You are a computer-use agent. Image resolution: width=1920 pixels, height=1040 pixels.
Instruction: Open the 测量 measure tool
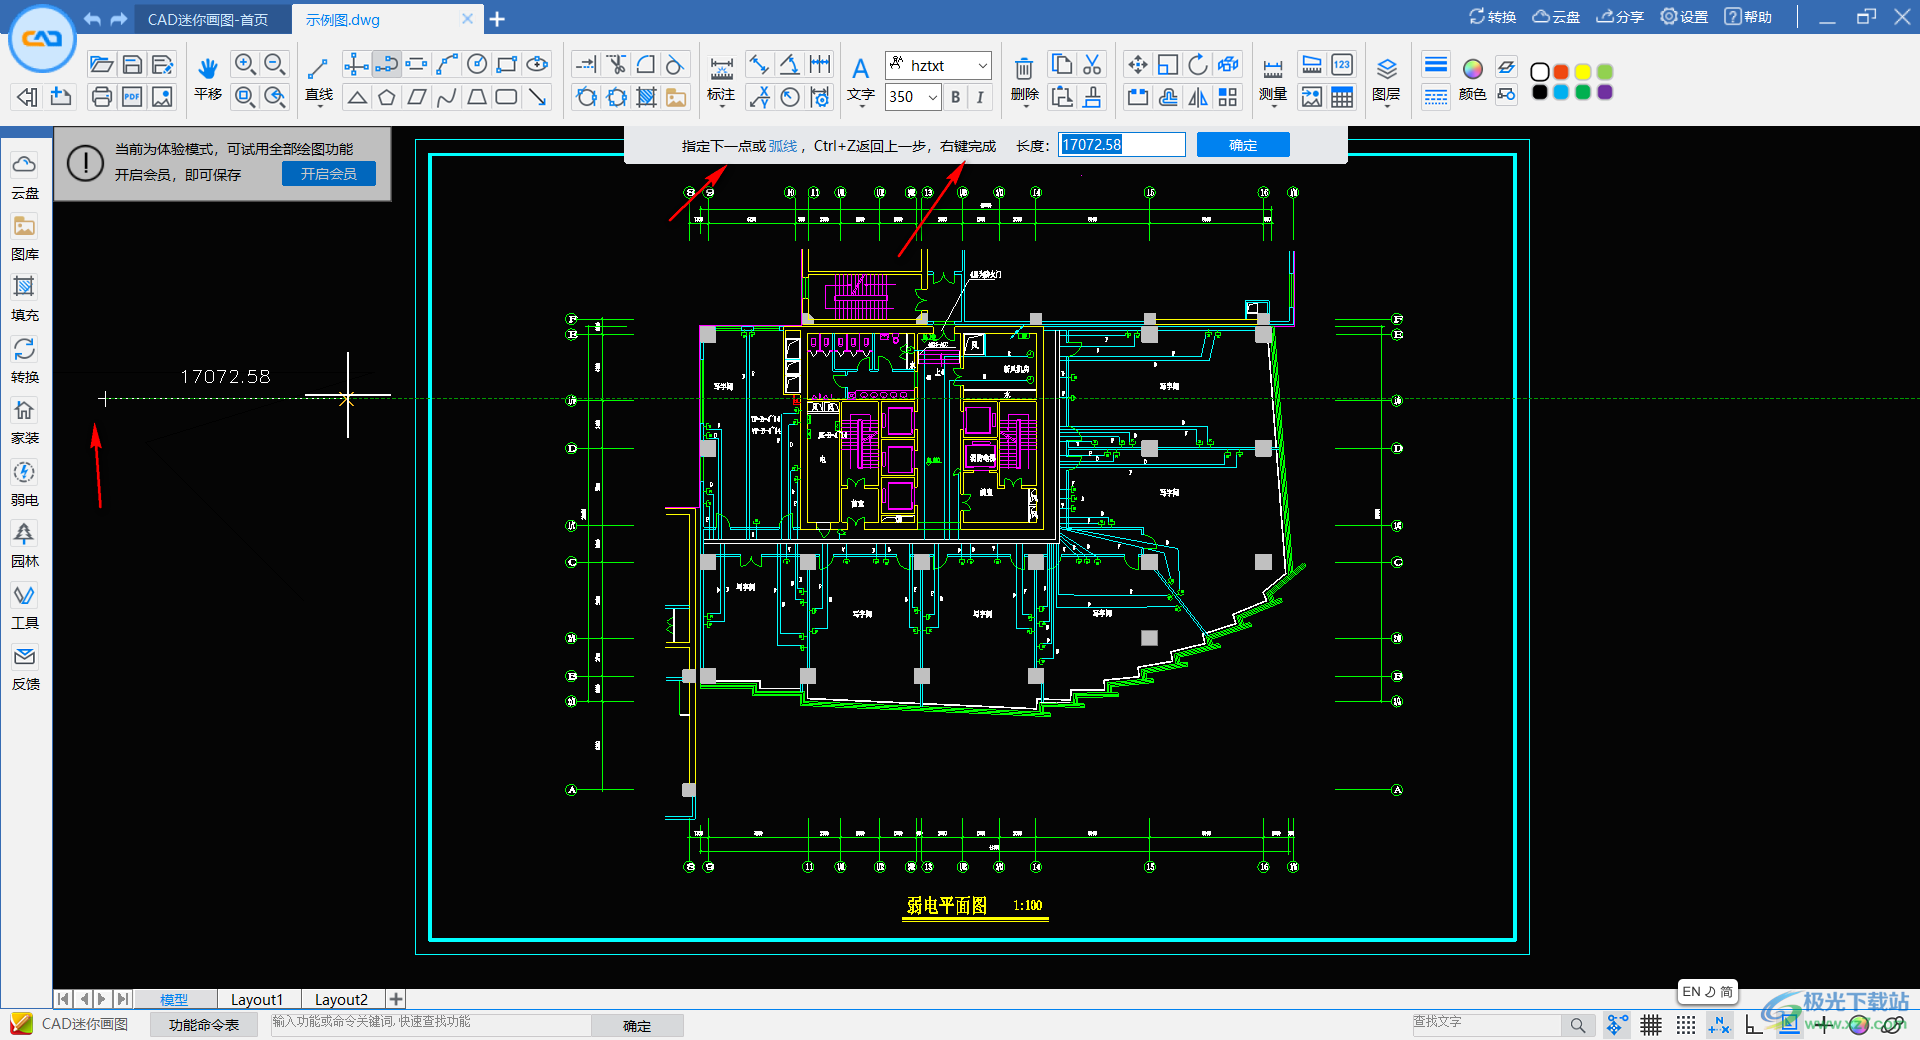1272,78
